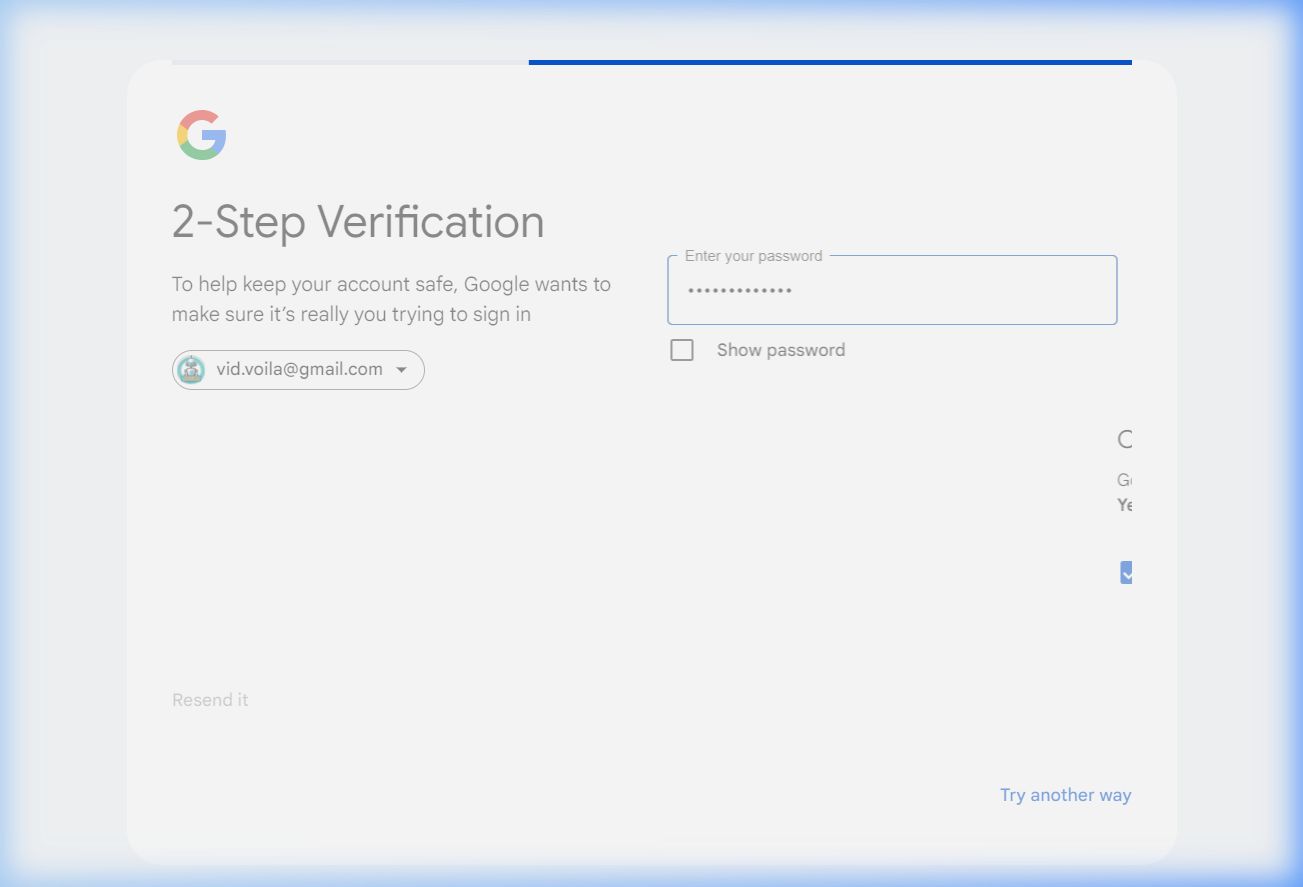Click the cut-off gray G text
1303x887 pixels.
click(1124, 480)
